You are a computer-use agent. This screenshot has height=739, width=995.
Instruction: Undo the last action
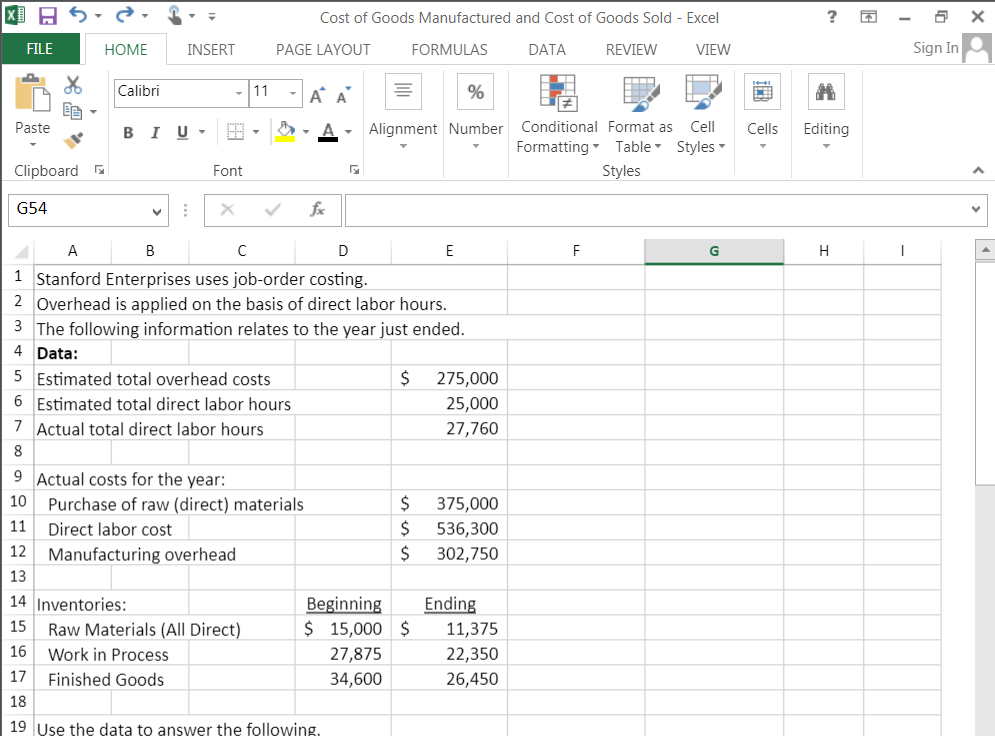click(x=78, y=15)
